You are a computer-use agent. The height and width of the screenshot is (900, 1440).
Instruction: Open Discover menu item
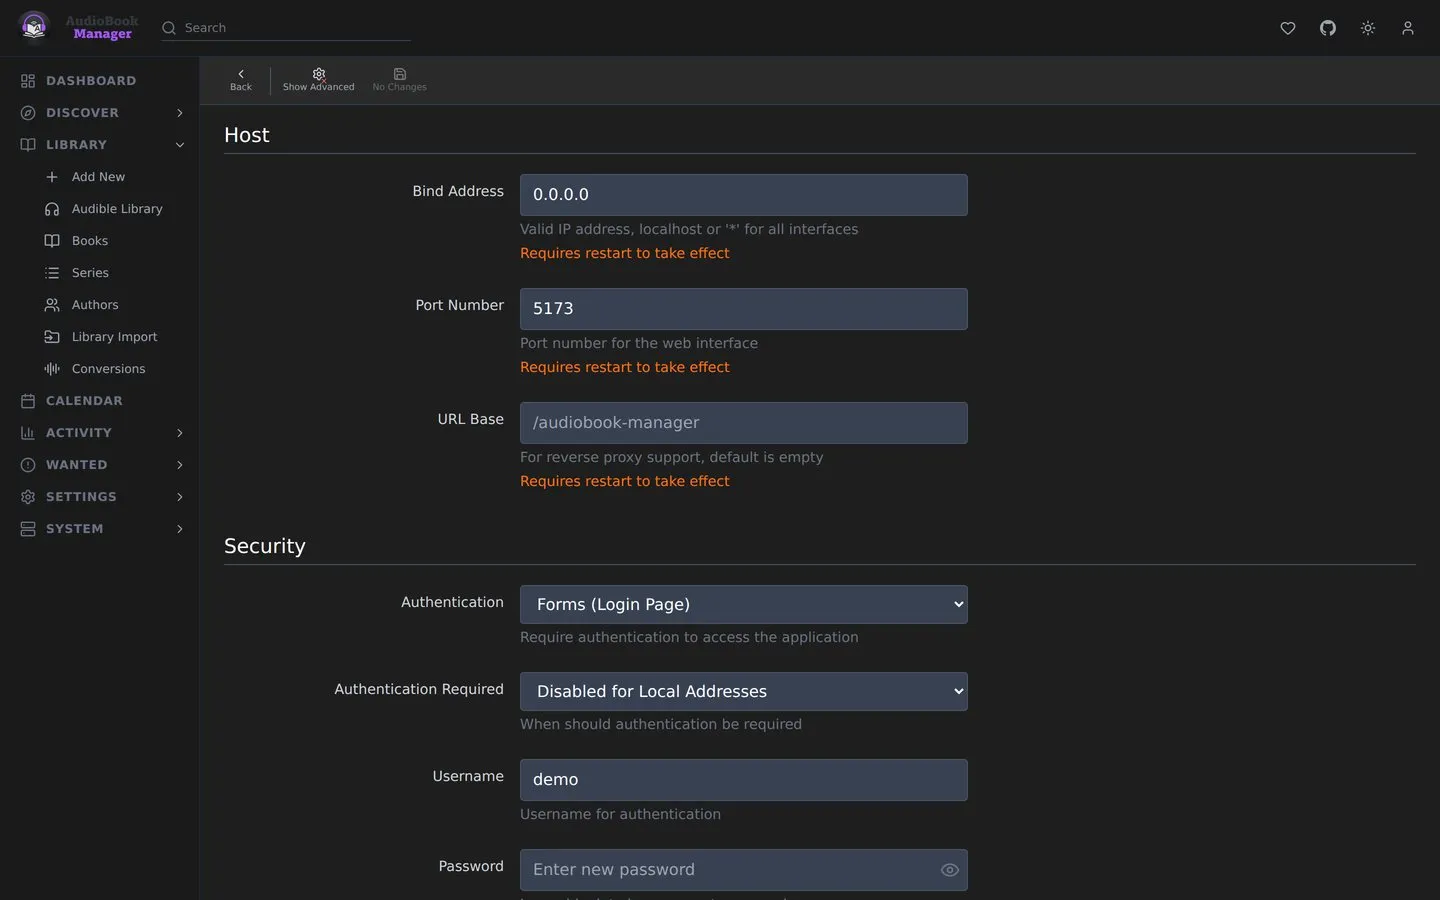[100, 113]
